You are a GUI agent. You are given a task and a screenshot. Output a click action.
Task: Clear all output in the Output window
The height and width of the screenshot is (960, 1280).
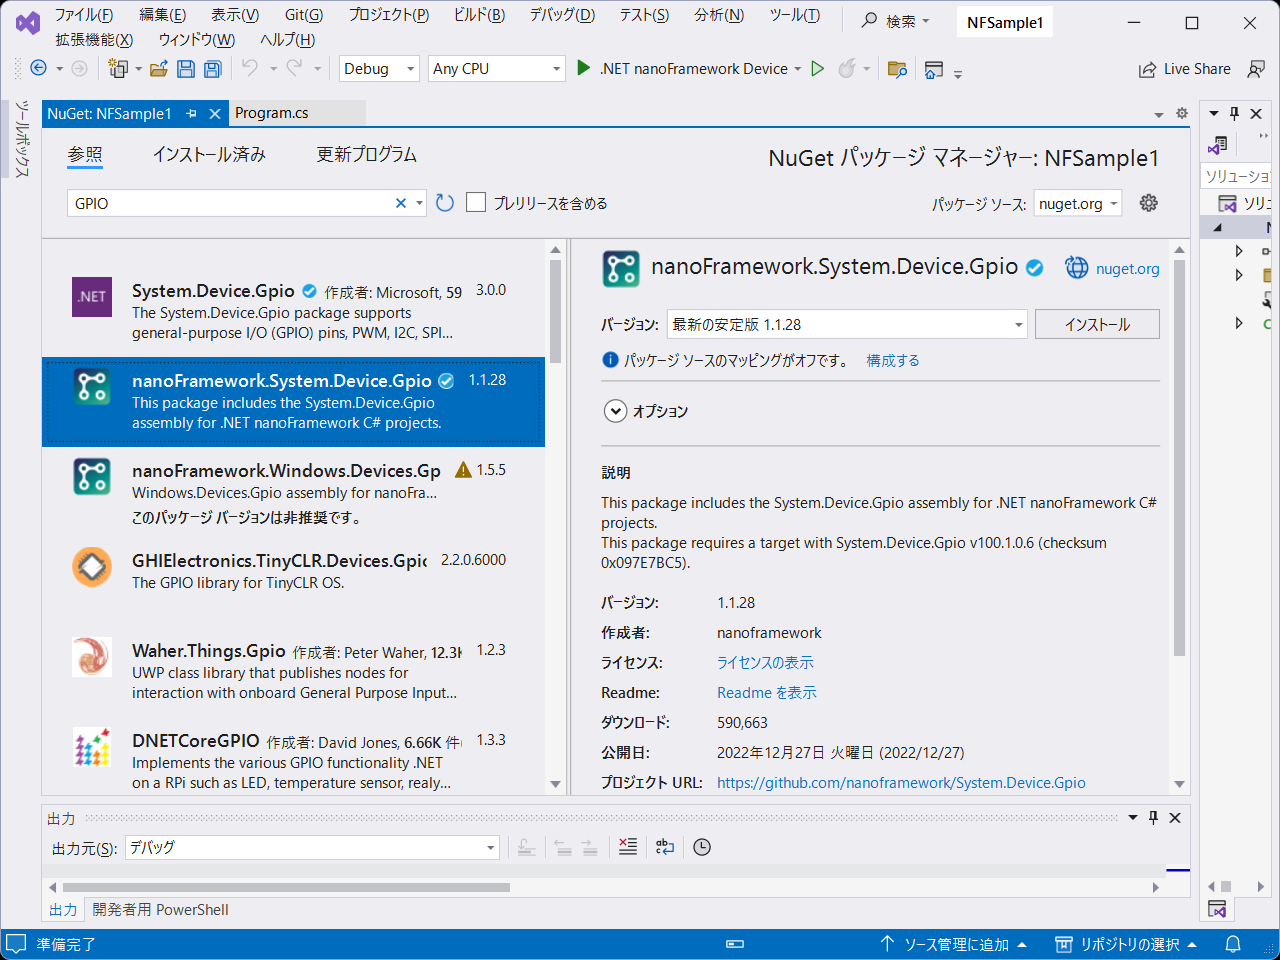pyautogui.click(x=628, y=847)
